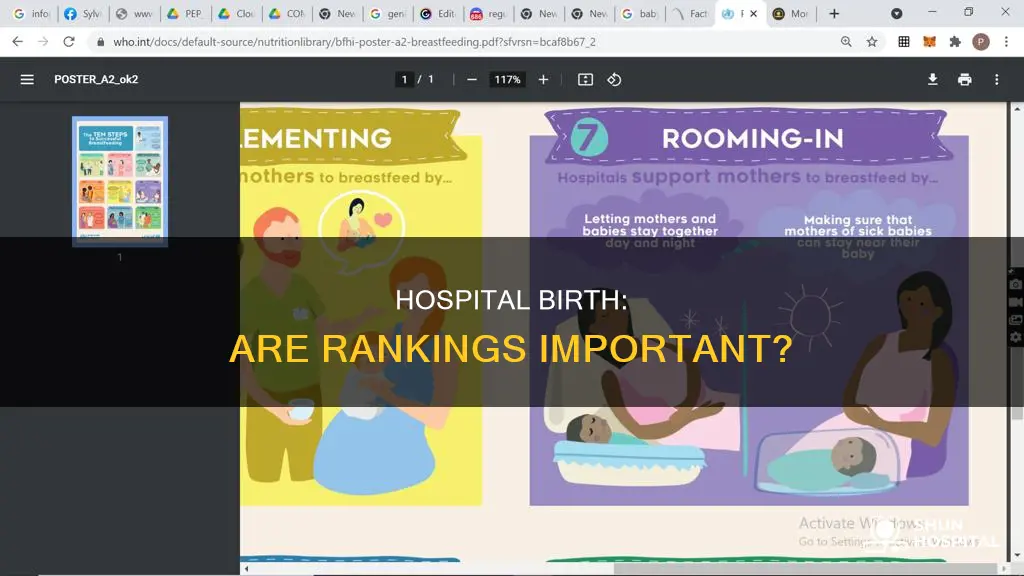Viewport: 1024px width, 576px height.
Task: Click the fit to page icon
Action: 585,80
